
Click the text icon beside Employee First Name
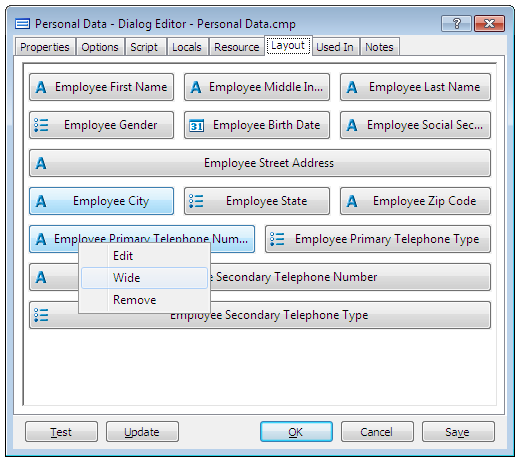[x=41, y=87]
